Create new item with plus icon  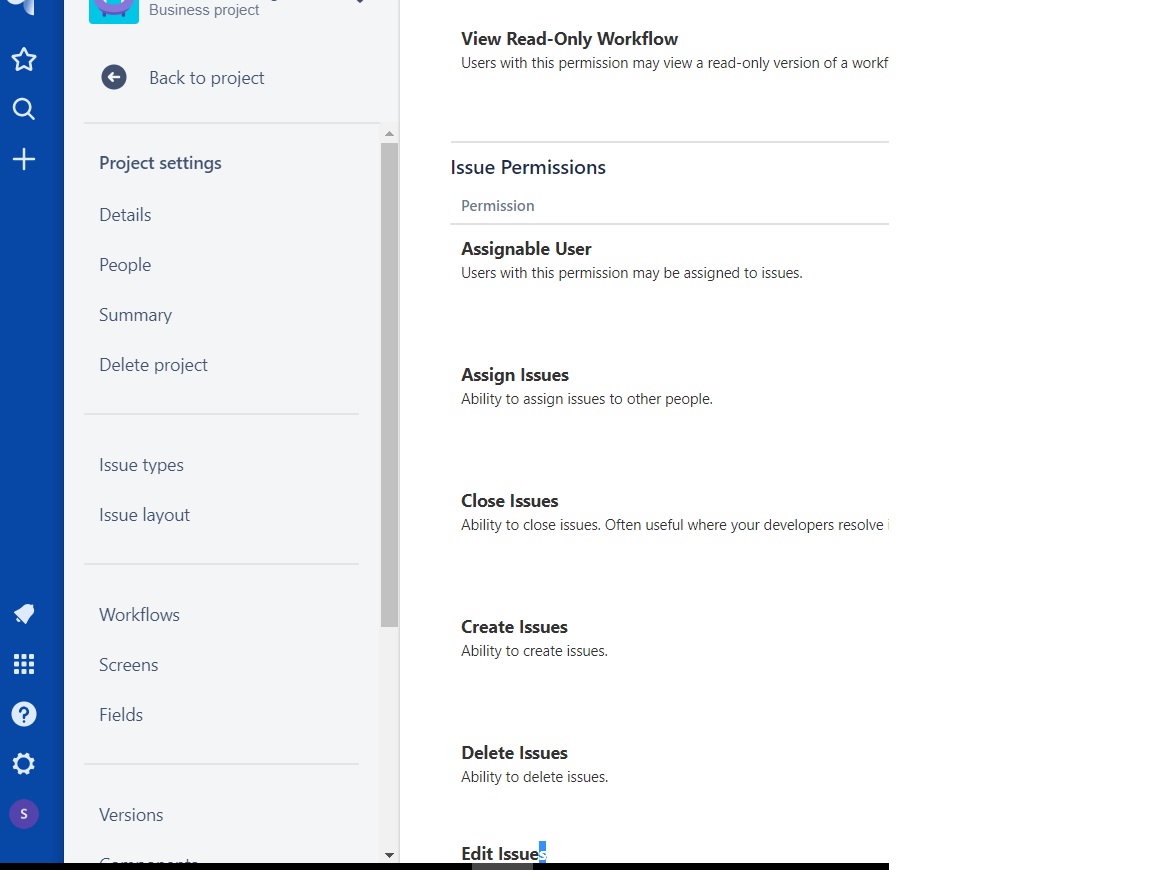24,159
